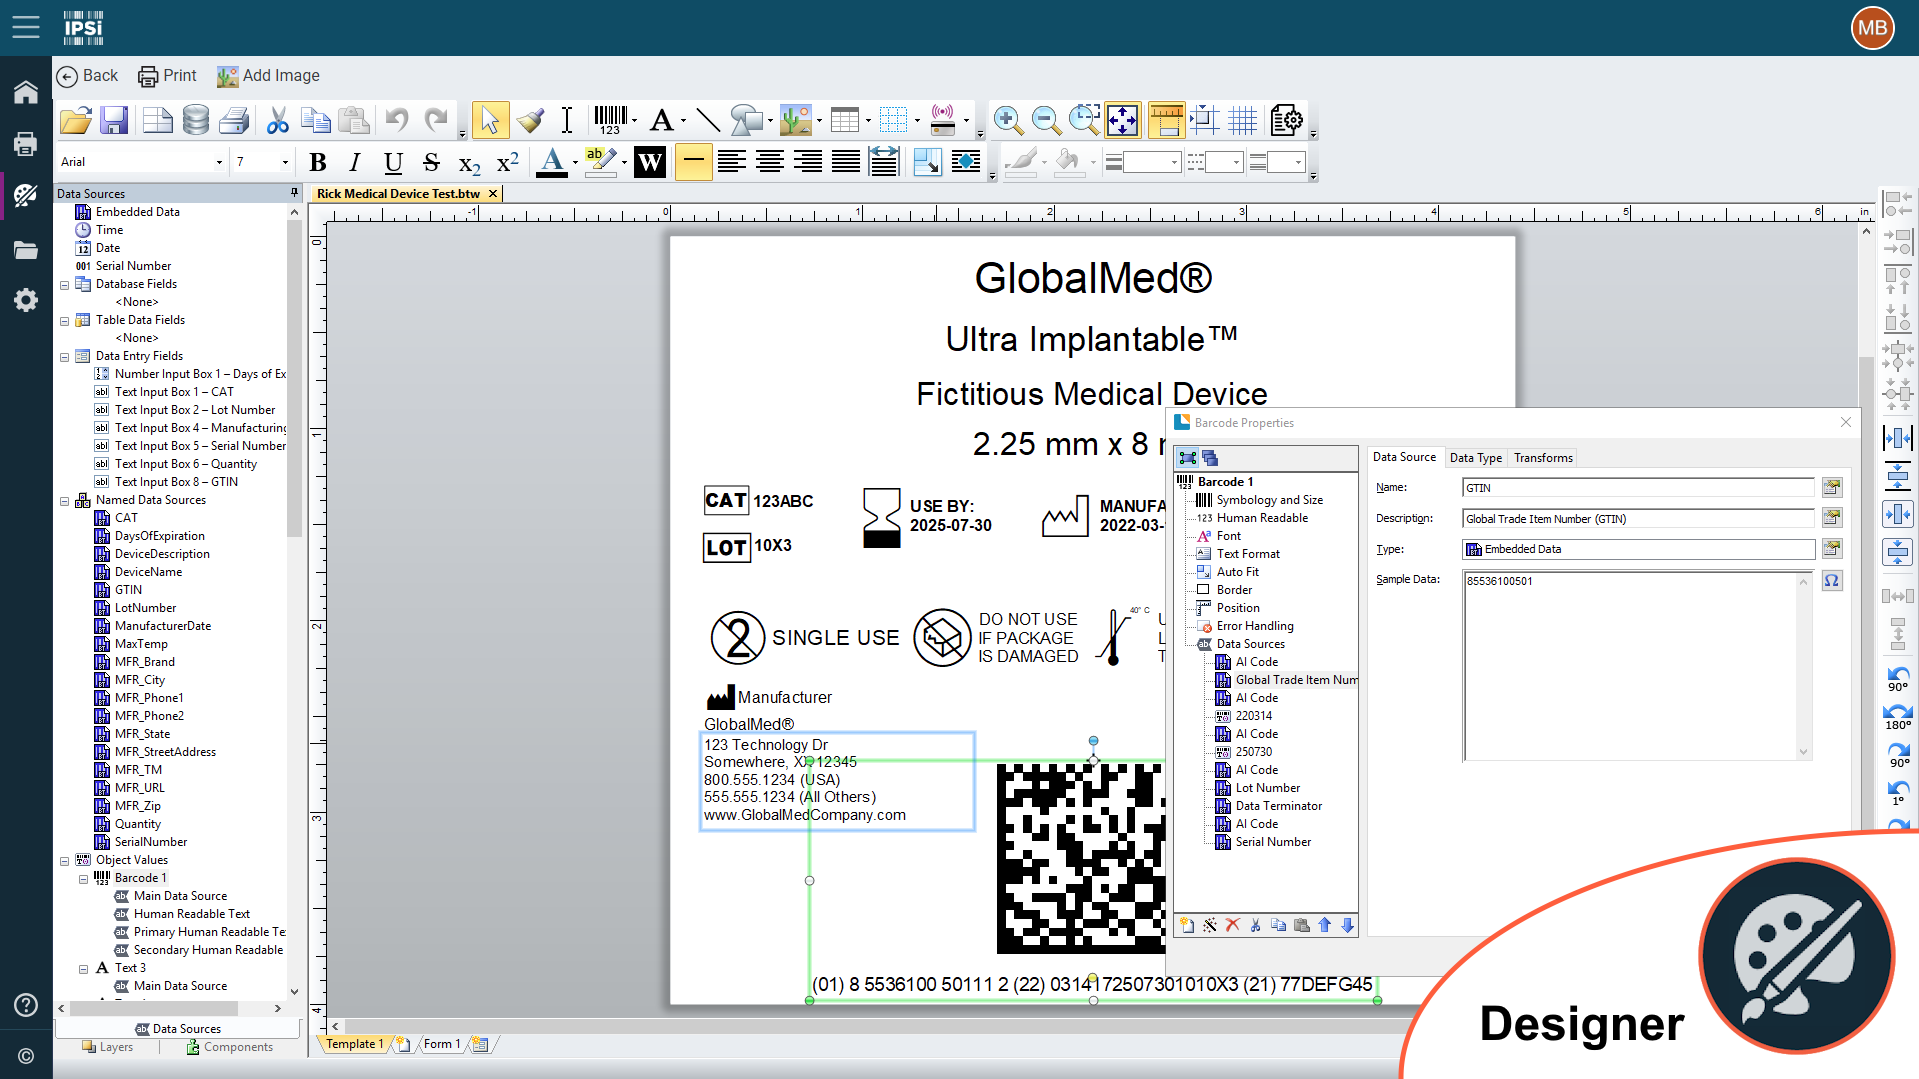Click the Description input field
The height and width of the screenshot is (1079, 1919).
pyautogui.click(x=1638, y=519)
